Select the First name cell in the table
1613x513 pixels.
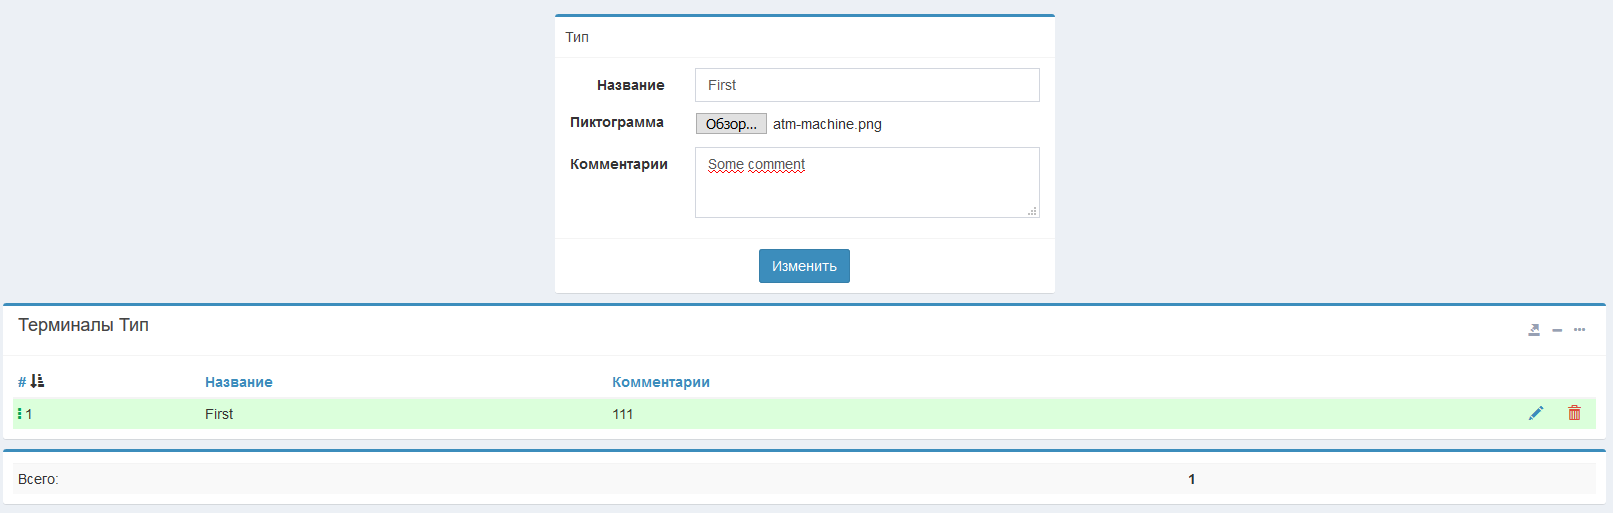click(219, 414)
